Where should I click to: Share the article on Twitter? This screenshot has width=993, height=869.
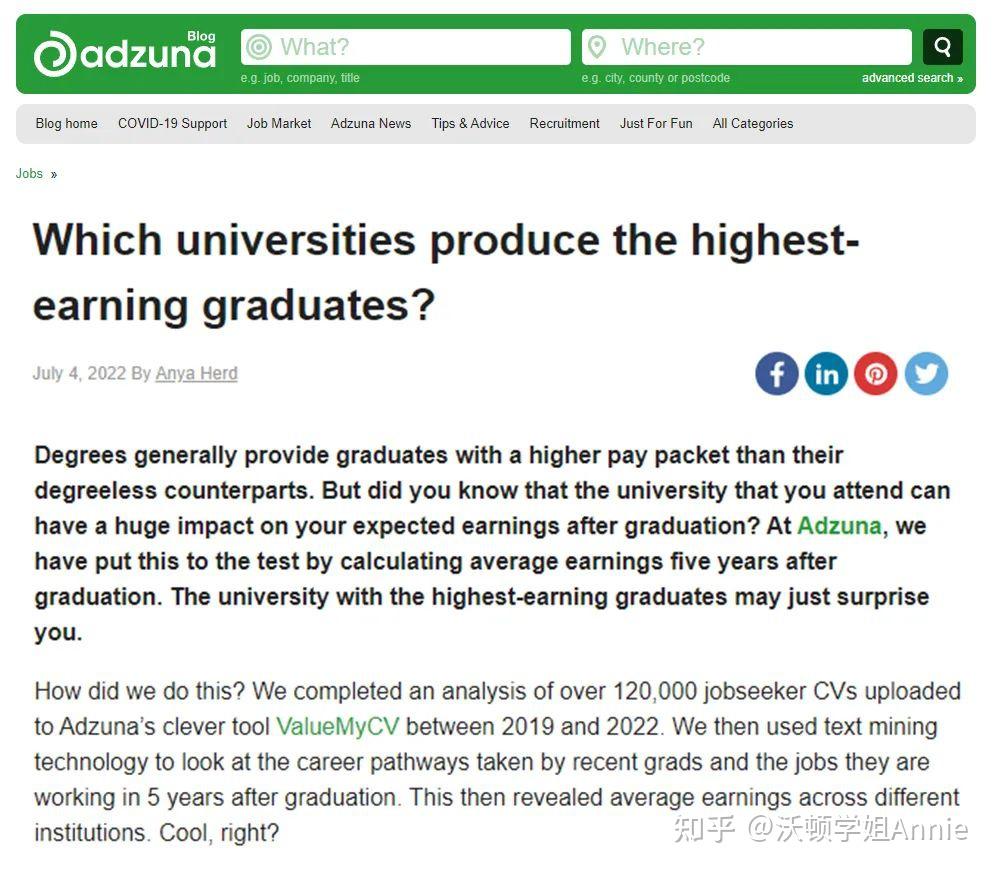pyautogui.click(x=926, y=374)
